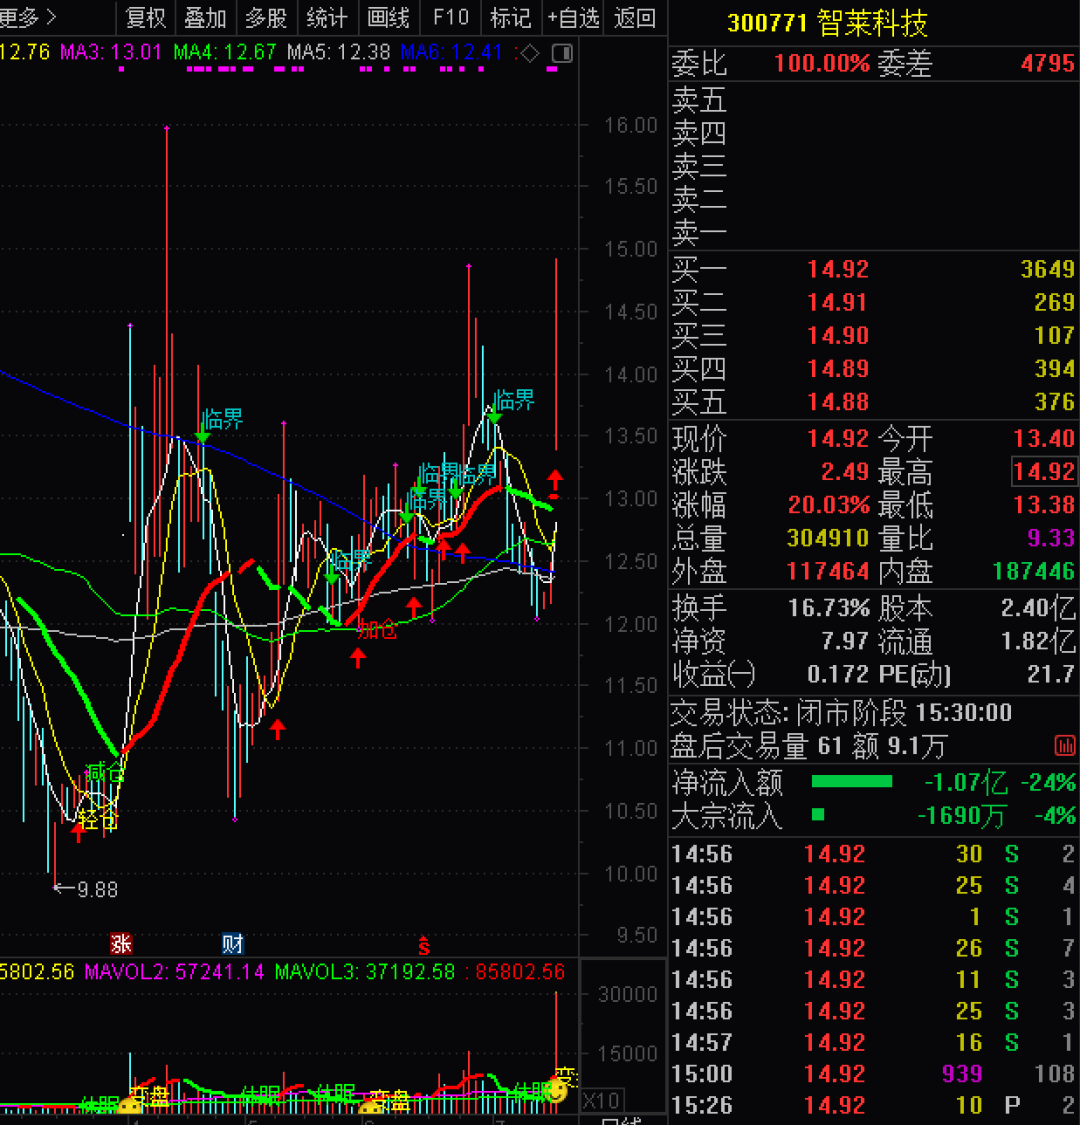Select the MAVOL3: 37192.58 label

click(x=365, y=972)
